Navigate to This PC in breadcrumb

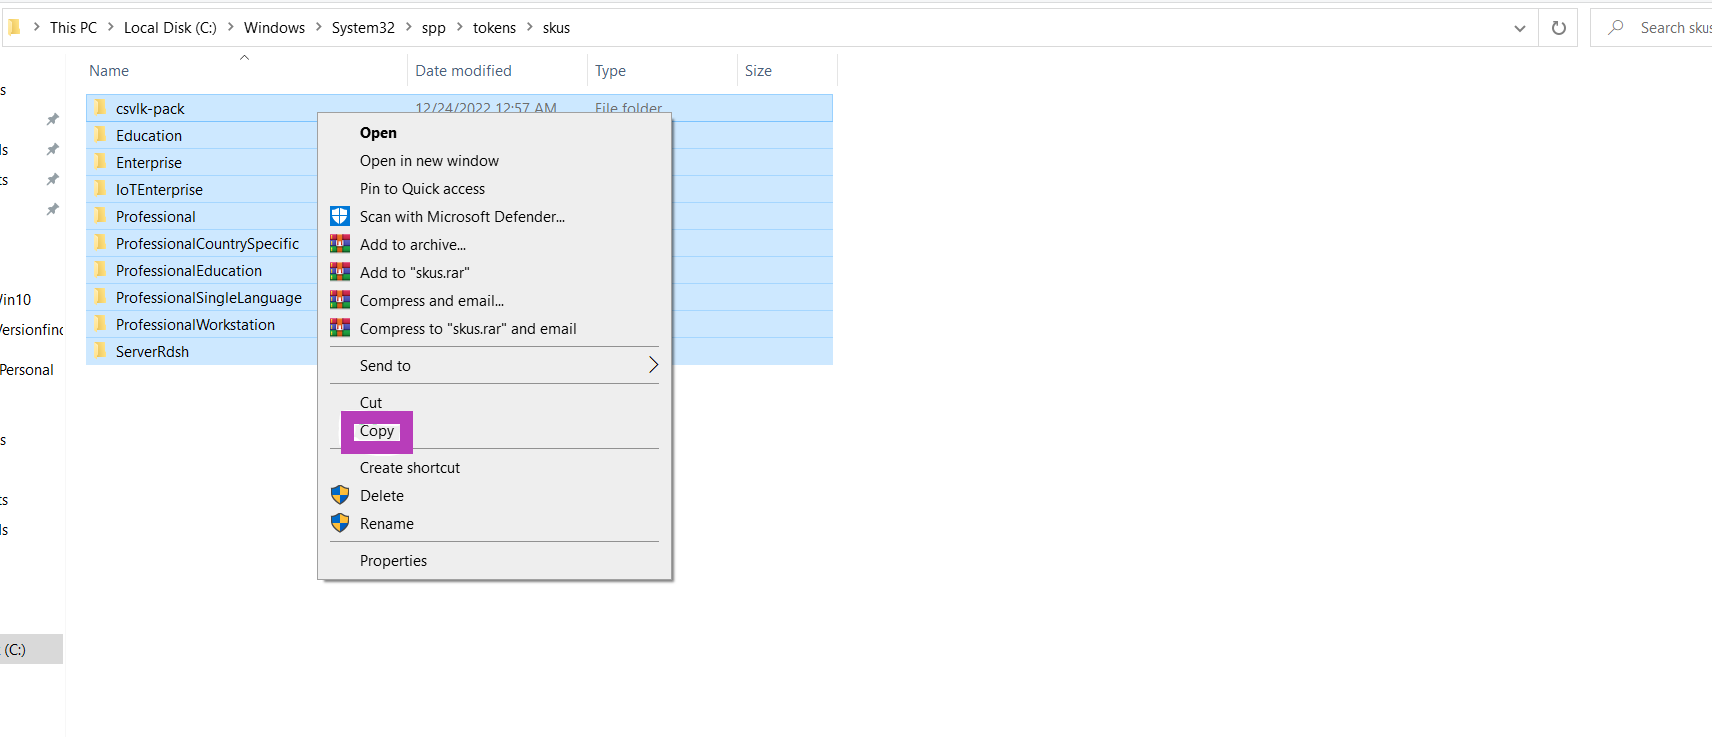(x=73, y=28)
